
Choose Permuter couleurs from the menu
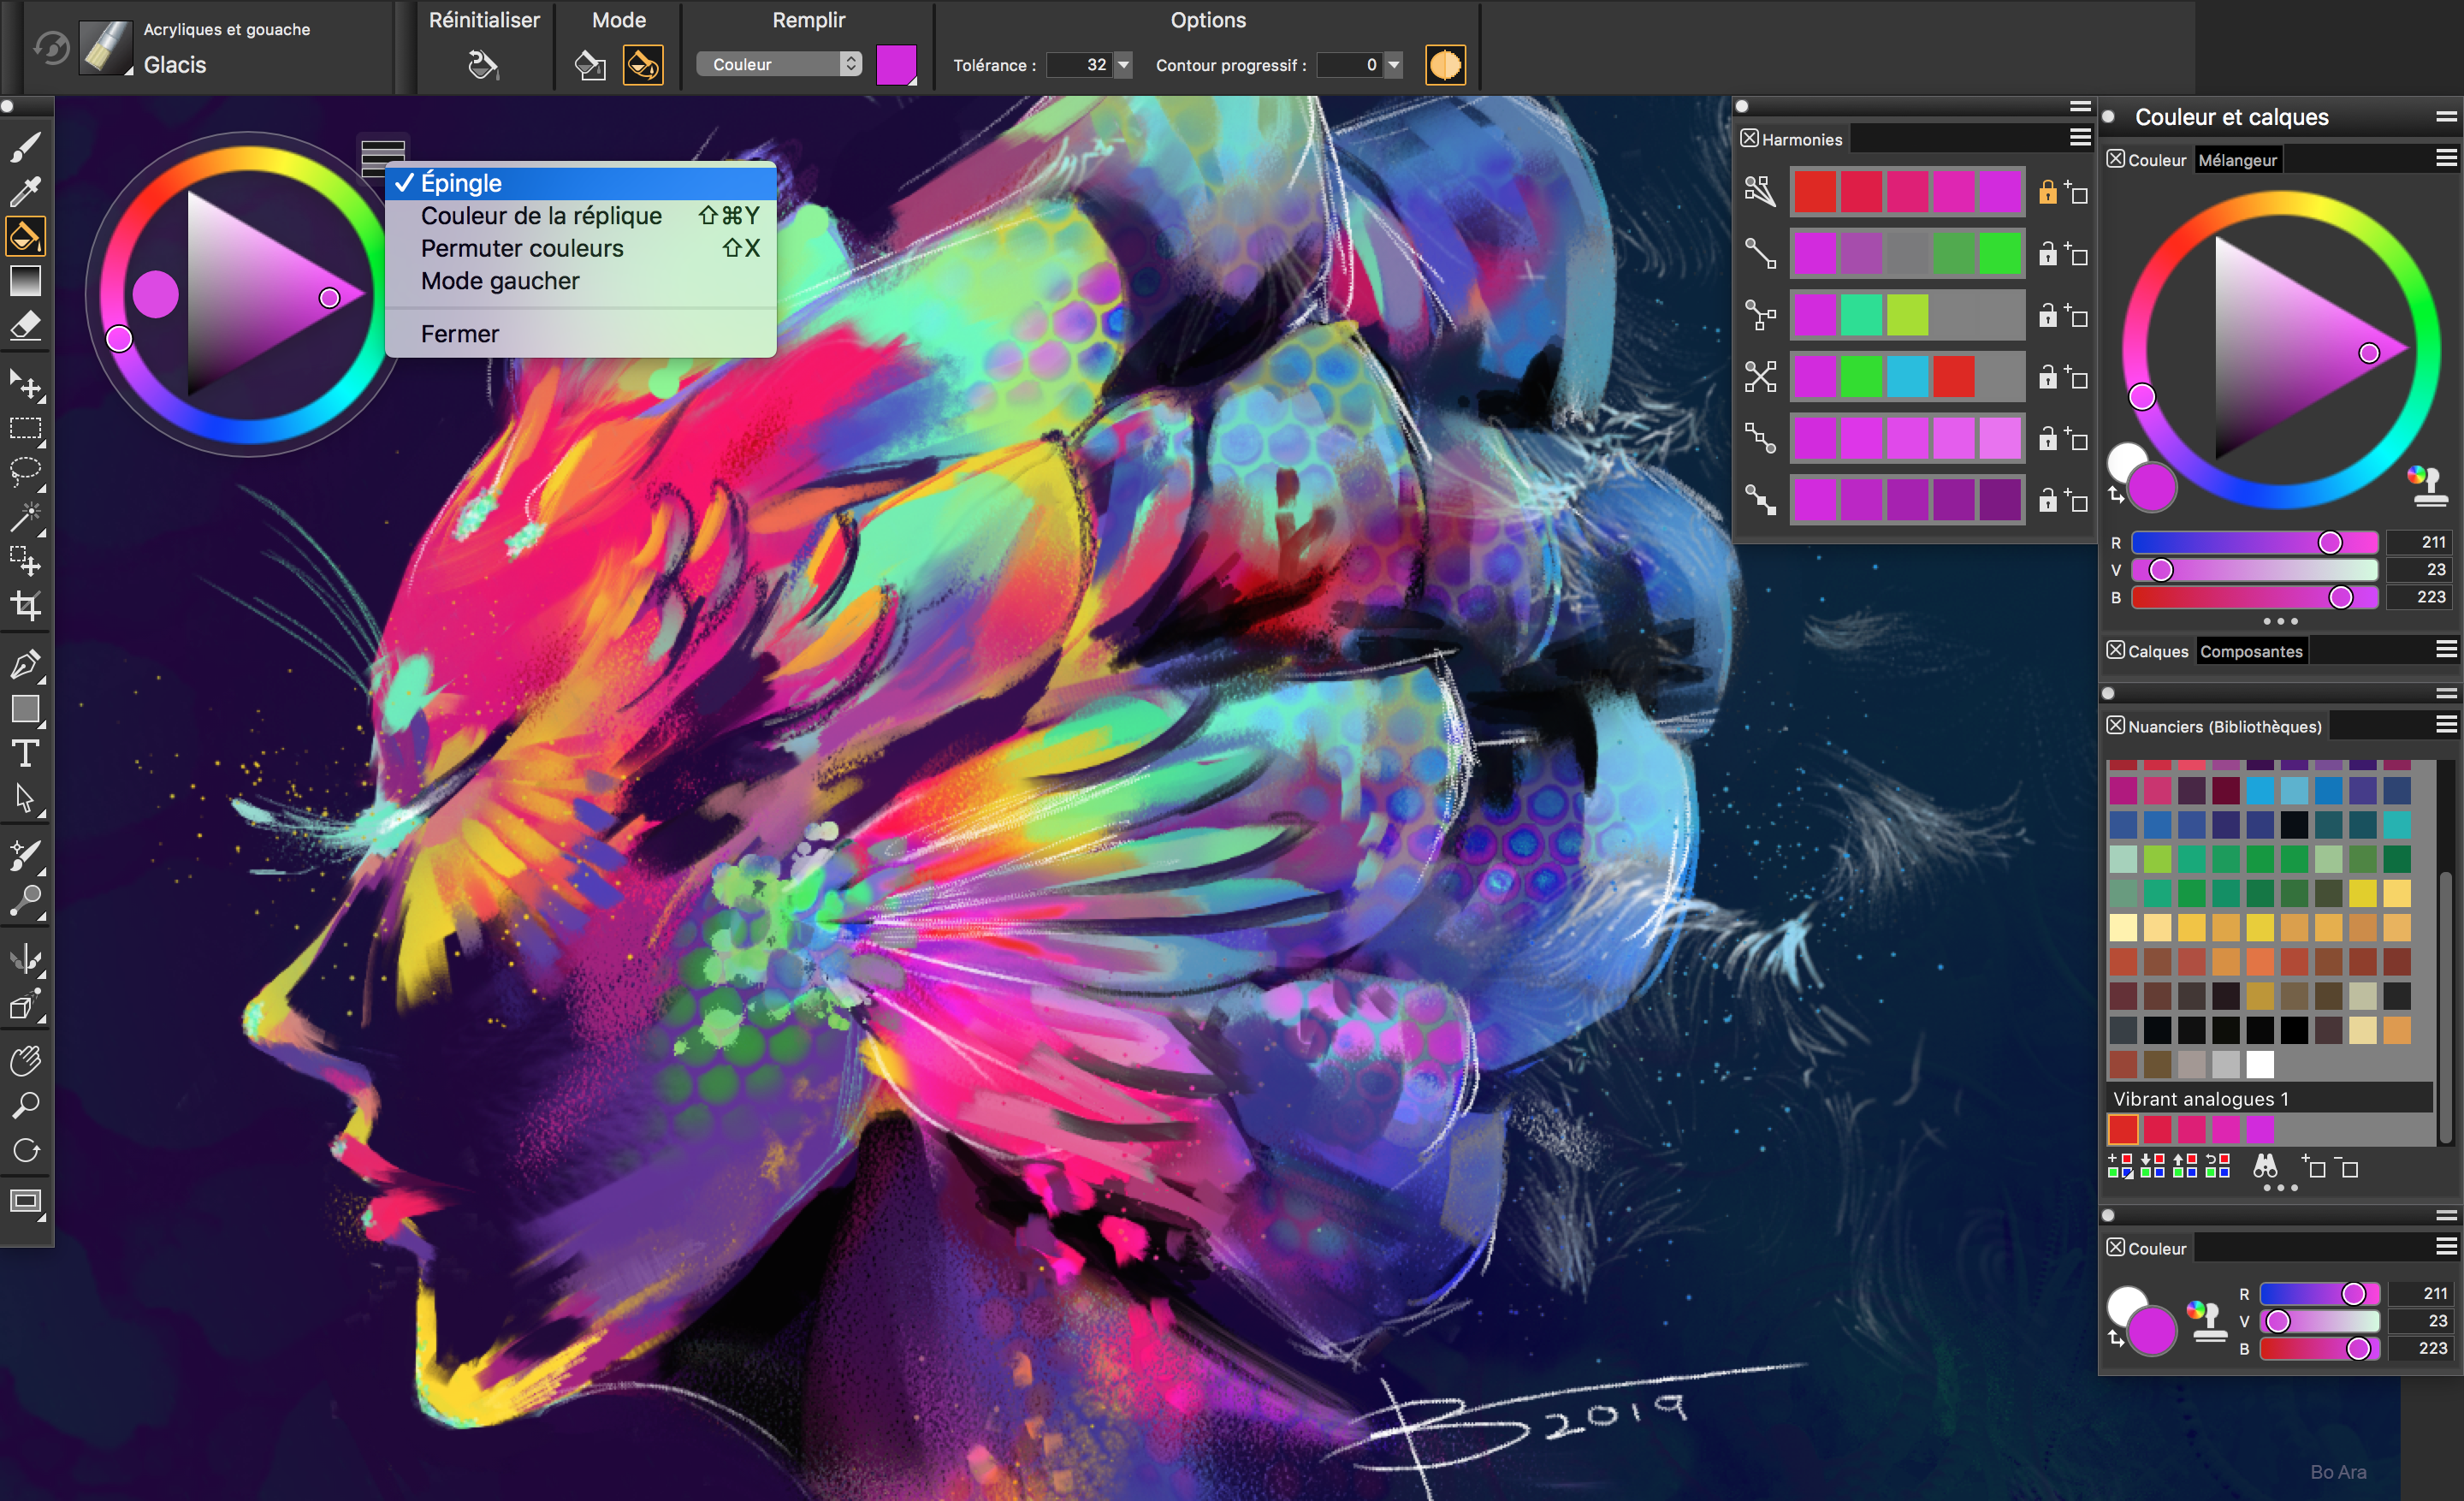(522, 248)
